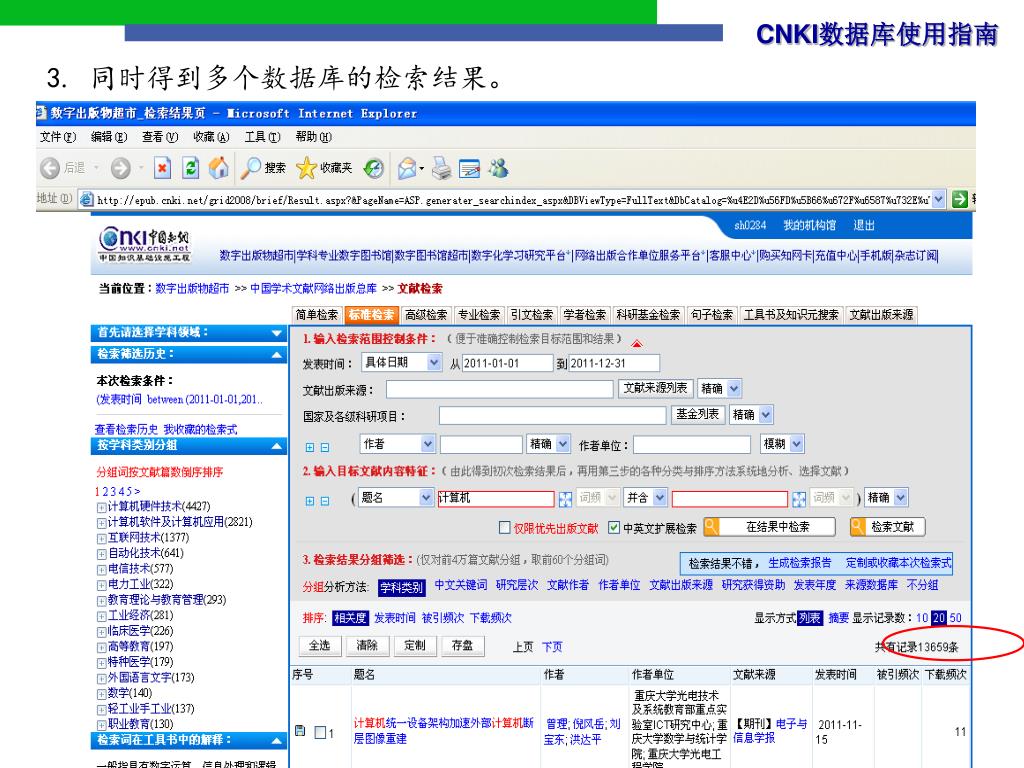1024x768 pixels.
Task: Open the 文件(F) menu
Action: [x=57, y=136]
